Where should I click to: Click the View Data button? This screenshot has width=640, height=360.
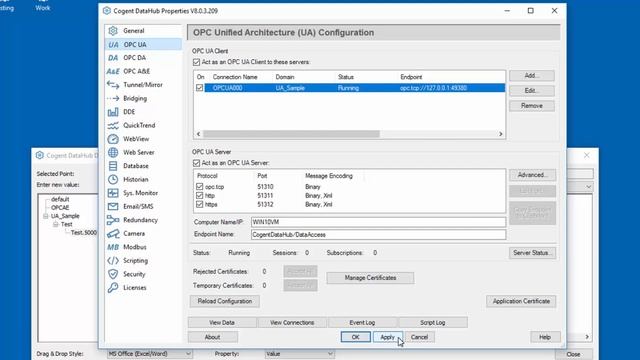click(222, 322)
